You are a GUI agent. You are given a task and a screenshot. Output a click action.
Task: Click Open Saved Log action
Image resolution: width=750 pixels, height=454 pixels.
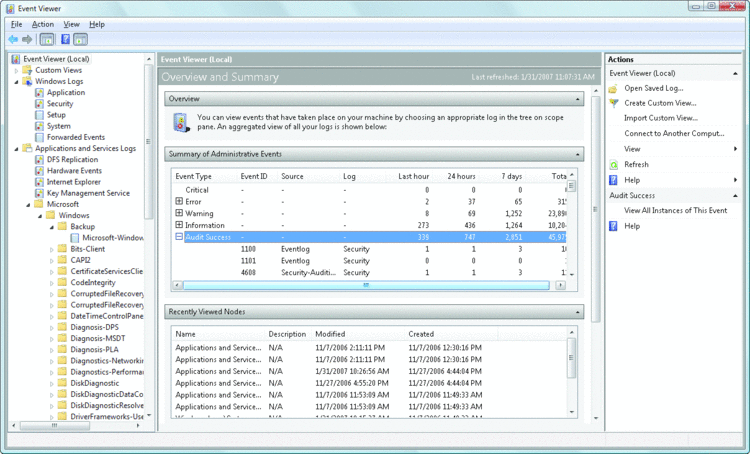pyautogui.click(x=653, y=88)
